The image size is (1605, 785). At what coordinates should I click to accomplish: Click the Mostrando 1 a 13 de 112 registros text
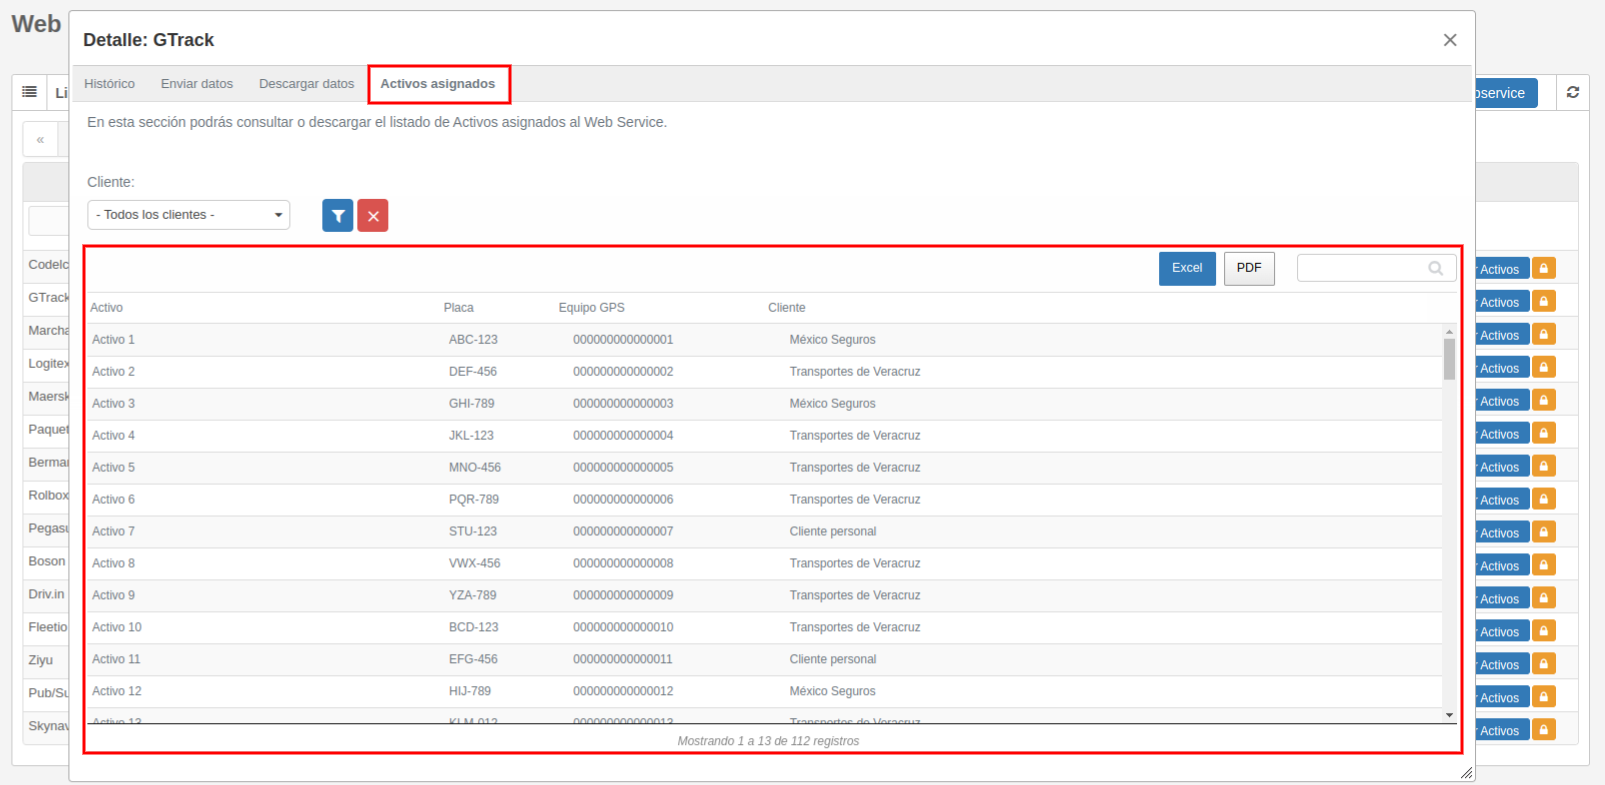click(768, 741)
